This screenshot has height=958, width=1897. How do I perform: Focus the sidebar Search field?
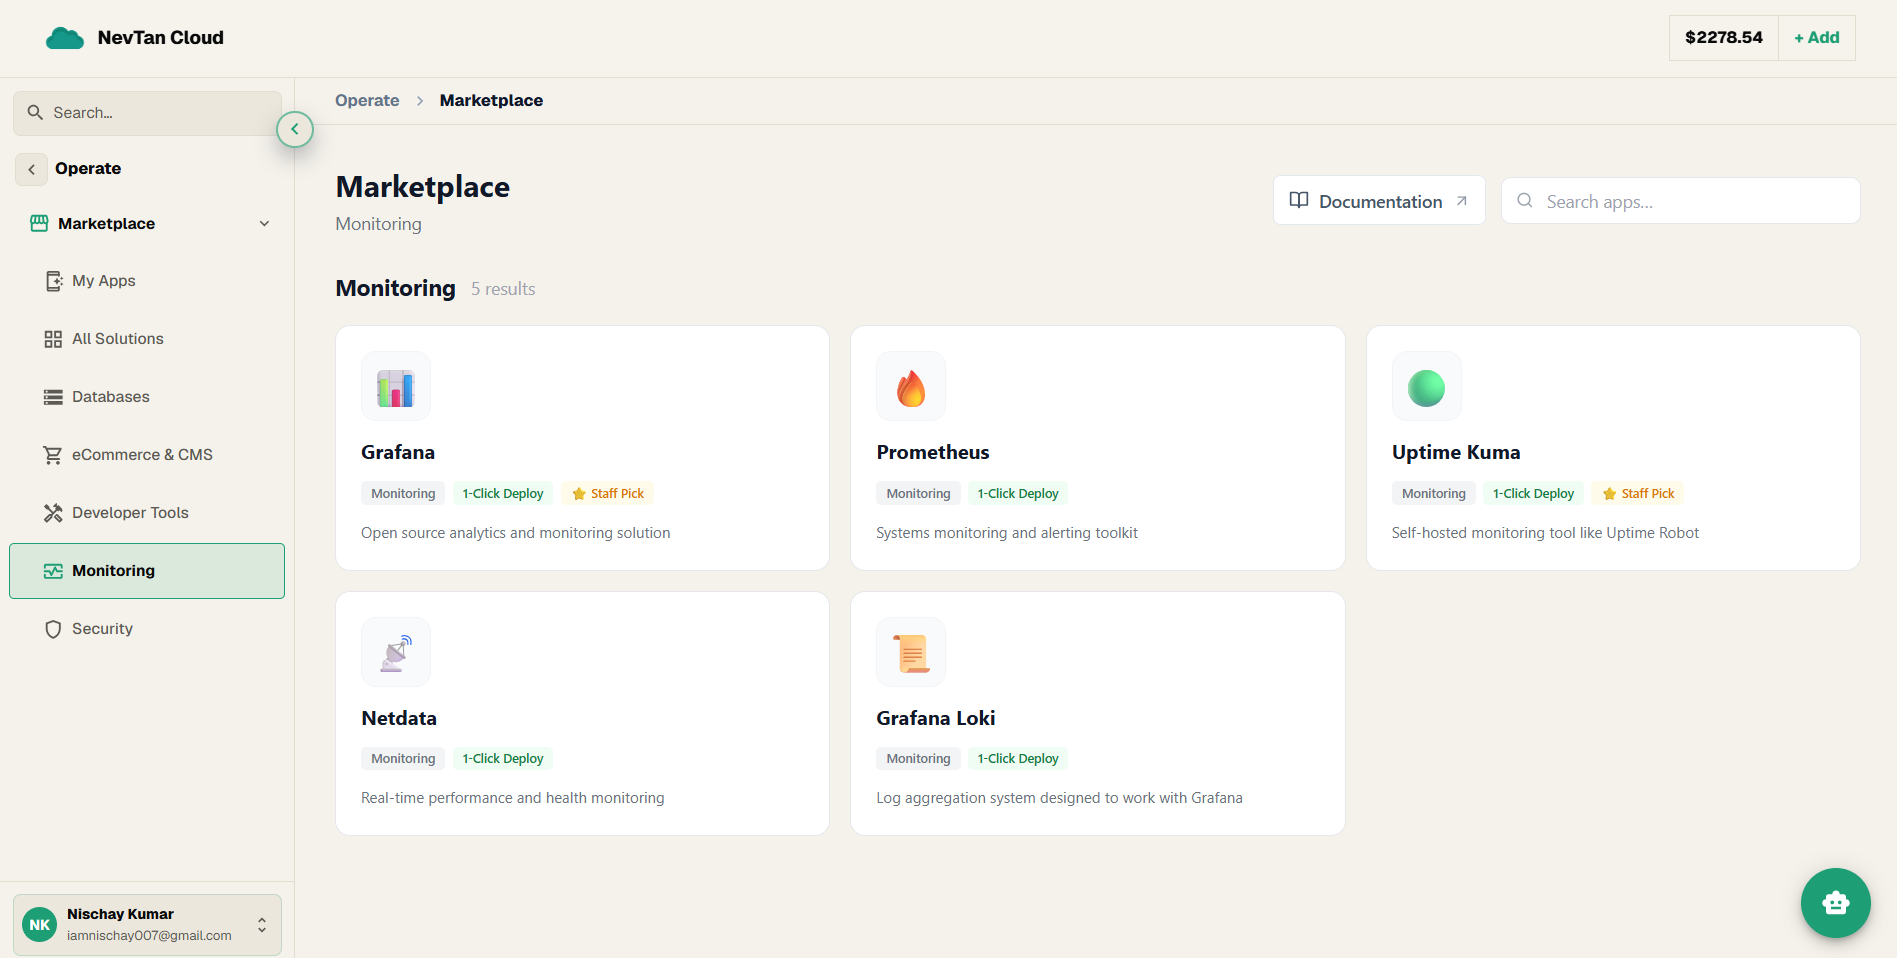147,113
